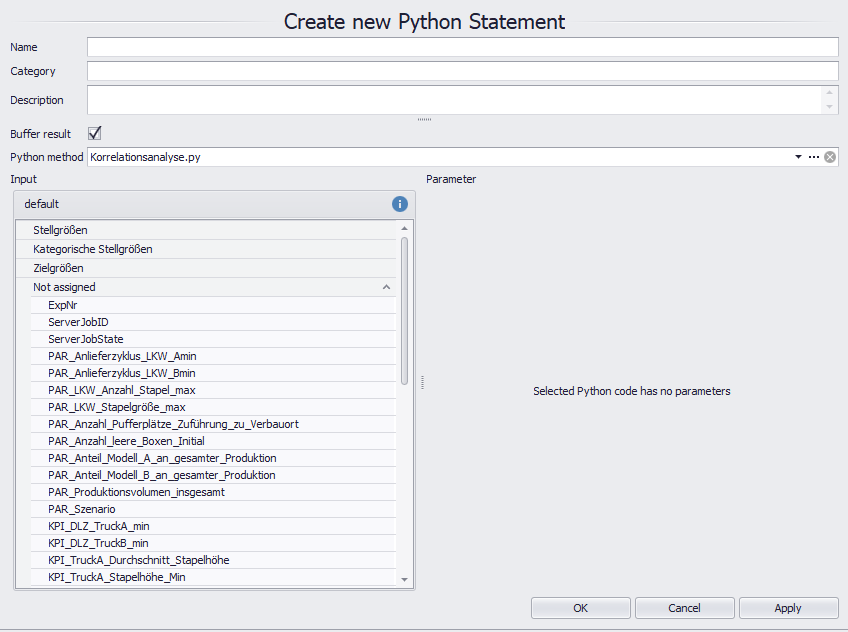Click the input list scrollbar up arrow

(405, 227)
